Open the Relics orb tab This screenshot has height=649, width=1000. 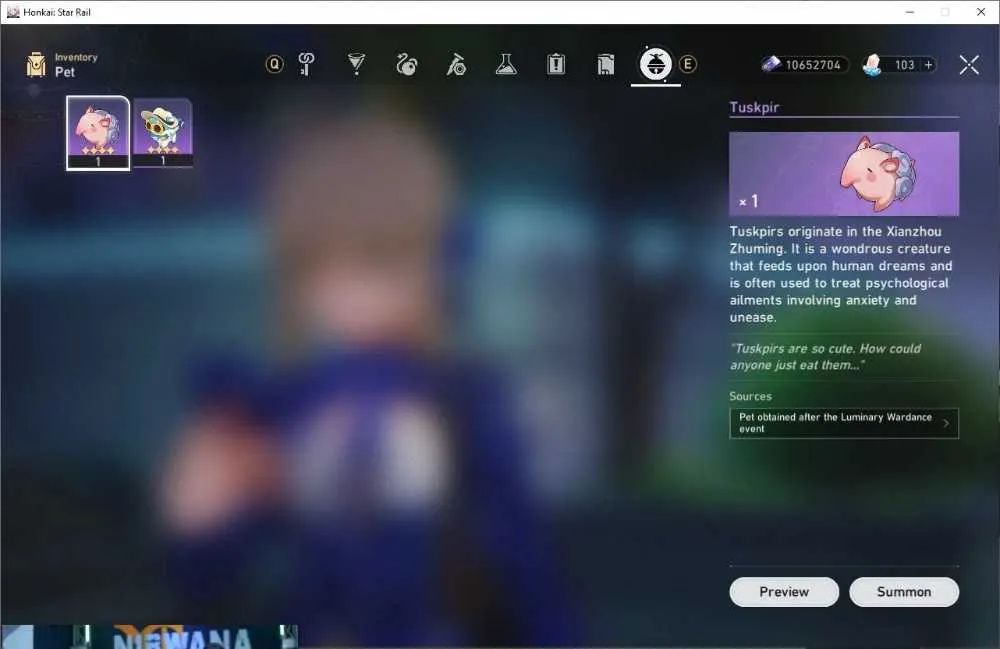click(406, 64)
